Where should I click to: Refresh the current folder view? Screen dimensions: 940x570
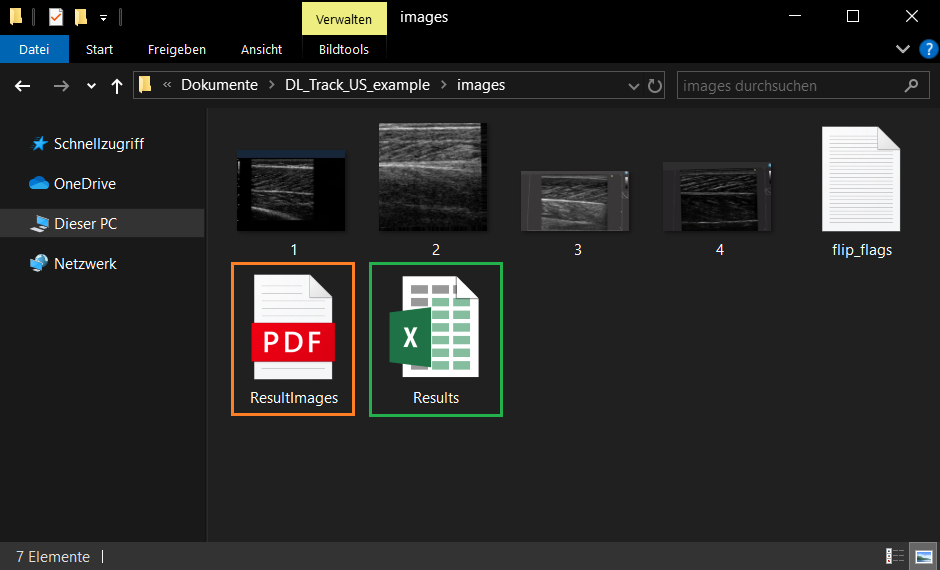655,86
